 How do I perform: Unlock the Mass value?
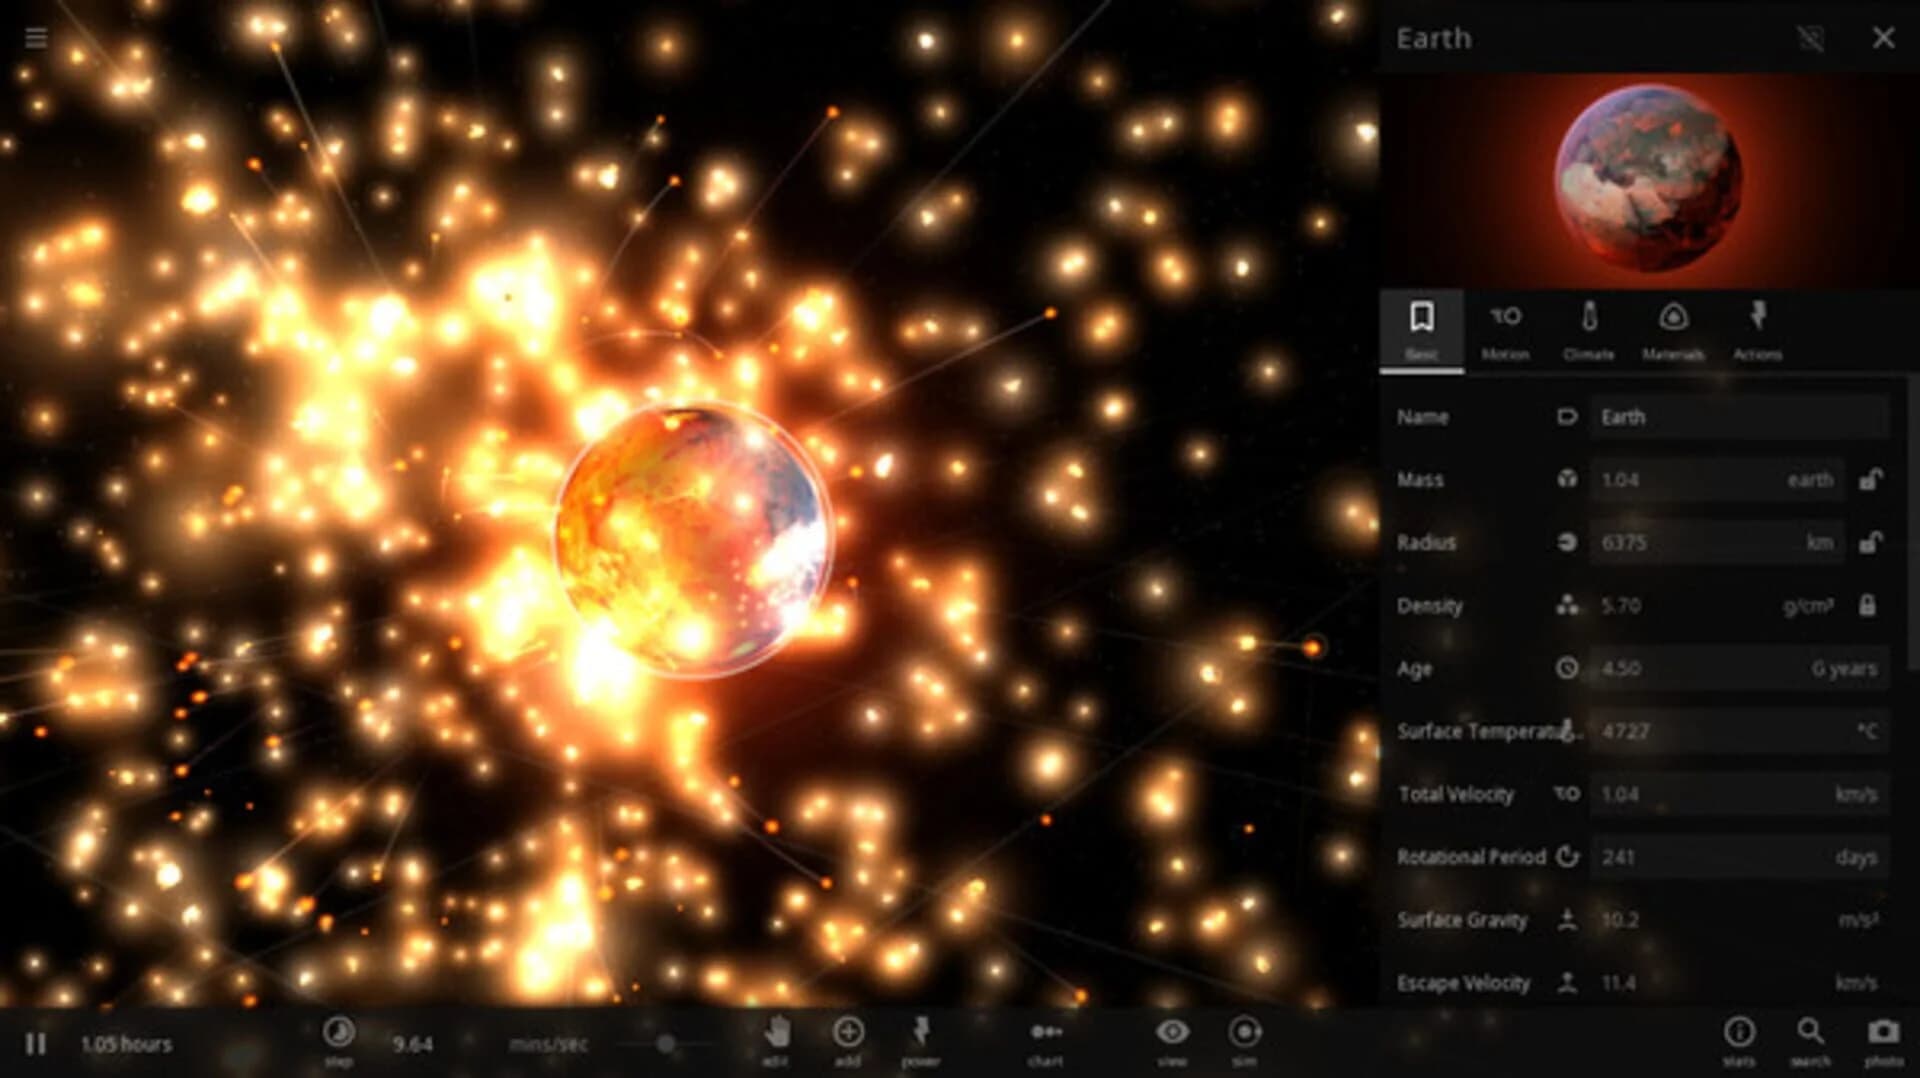tap(1871, 479)
